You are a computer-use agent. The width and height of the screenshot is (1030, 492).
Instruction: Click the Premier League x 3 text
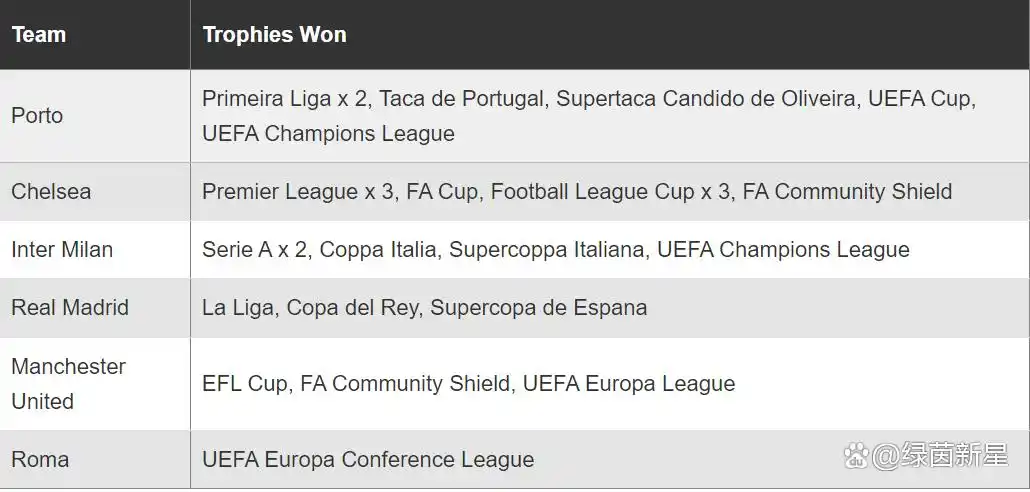point(298,192)
